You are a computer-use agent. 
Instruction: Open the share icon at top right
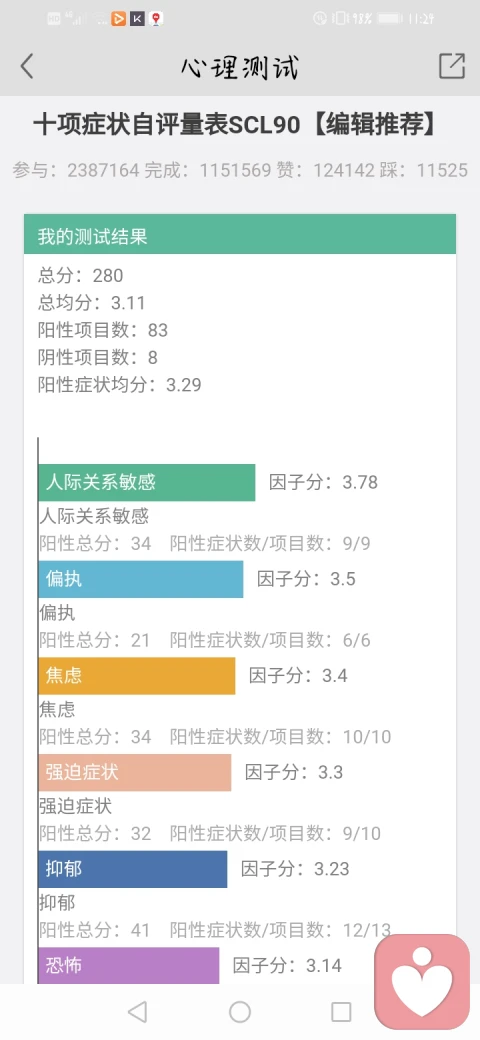[x=451, y=66]
